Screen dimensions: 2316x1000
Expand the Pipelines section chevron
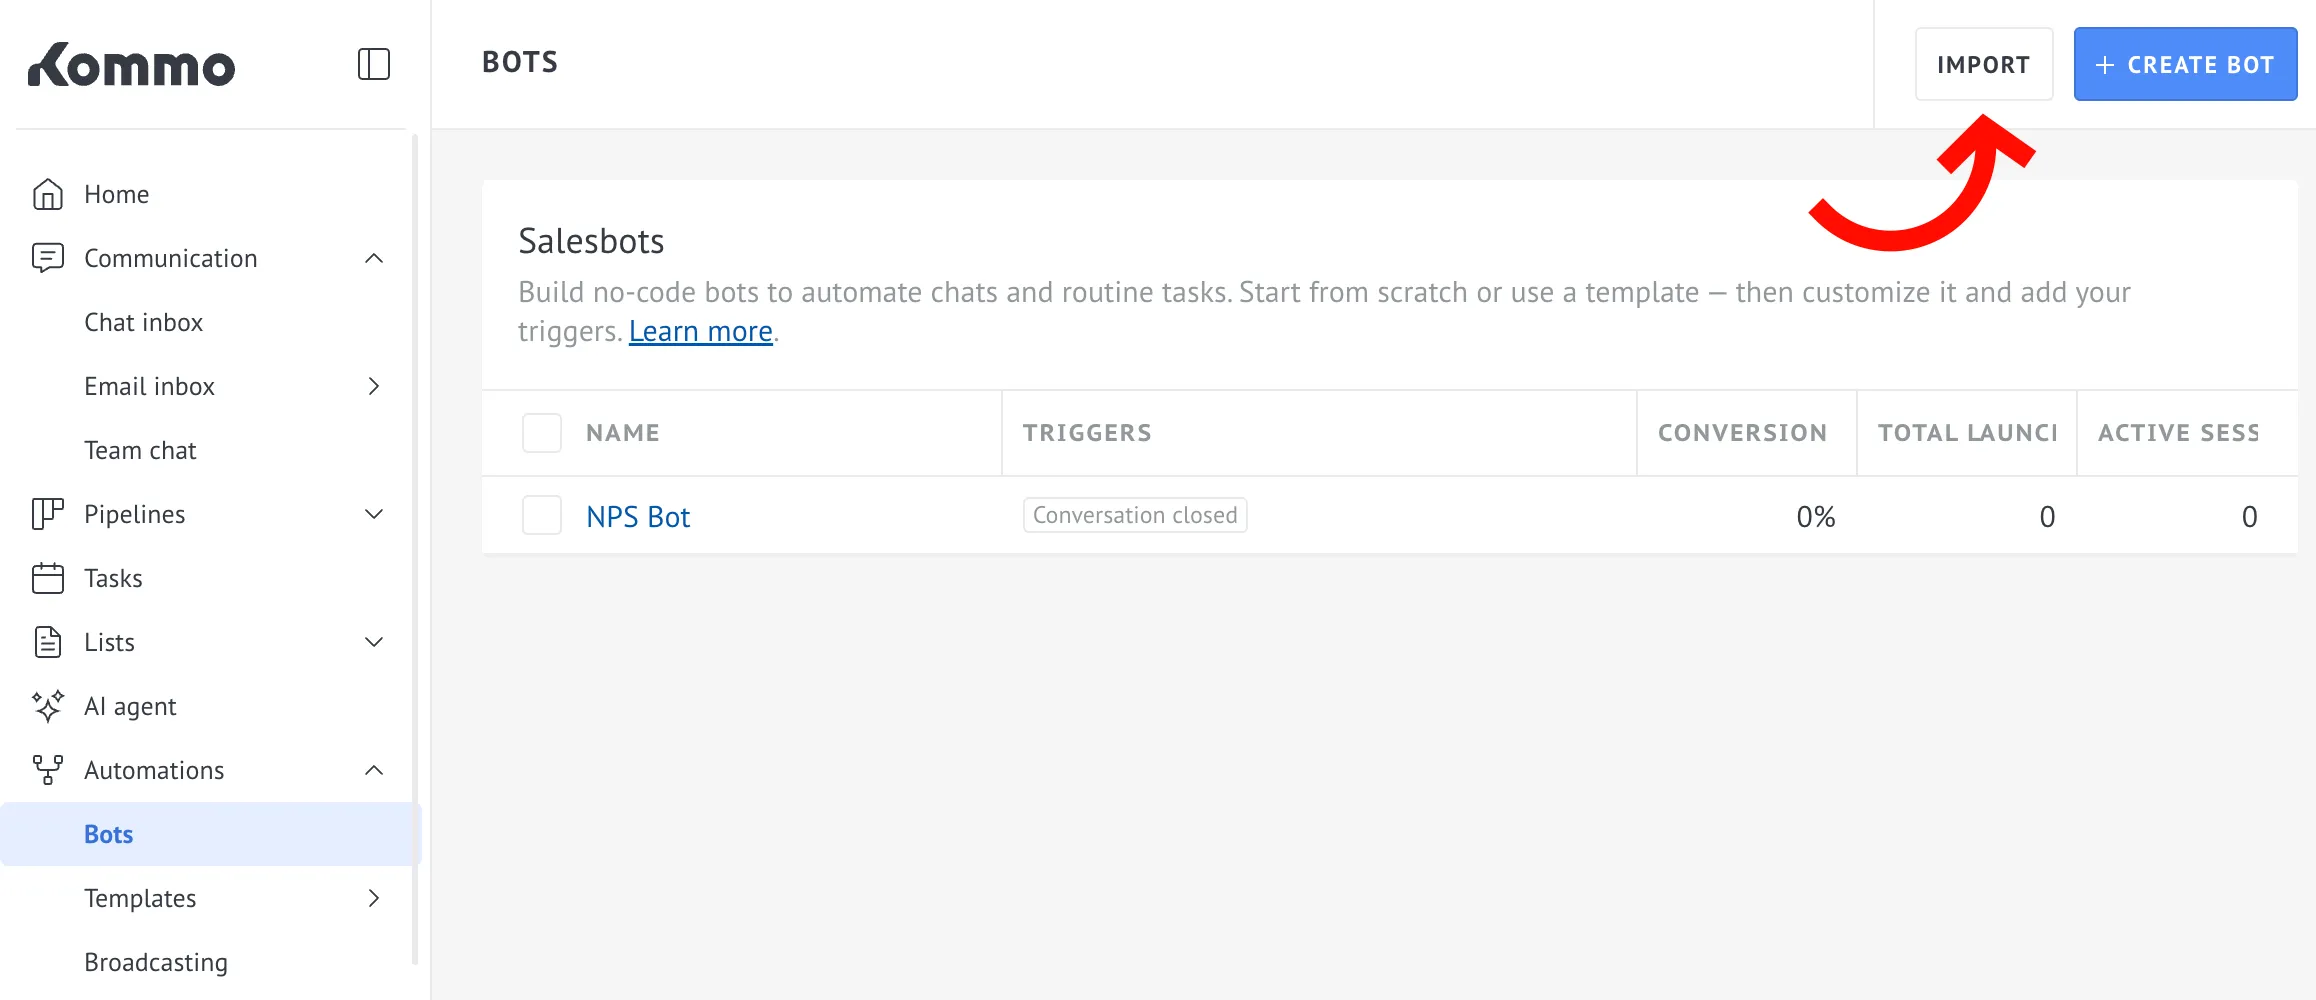pos(374,514)
